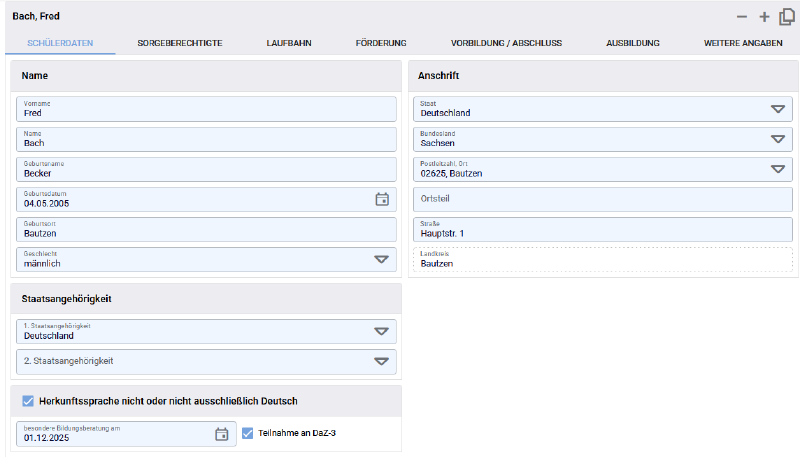Open the Bildungsberatung date calendar icon
The width and height of the screenshot is (800, 457).
point(222,434)
